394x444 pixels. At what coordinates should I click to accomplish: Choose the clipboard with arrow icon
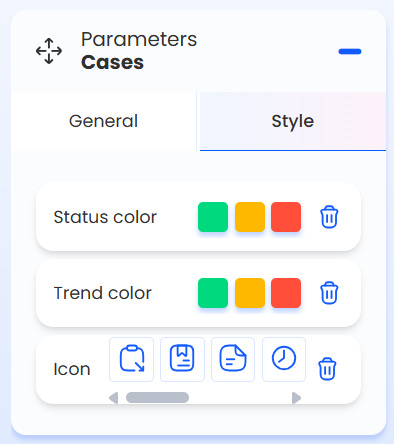pos(132,359)
